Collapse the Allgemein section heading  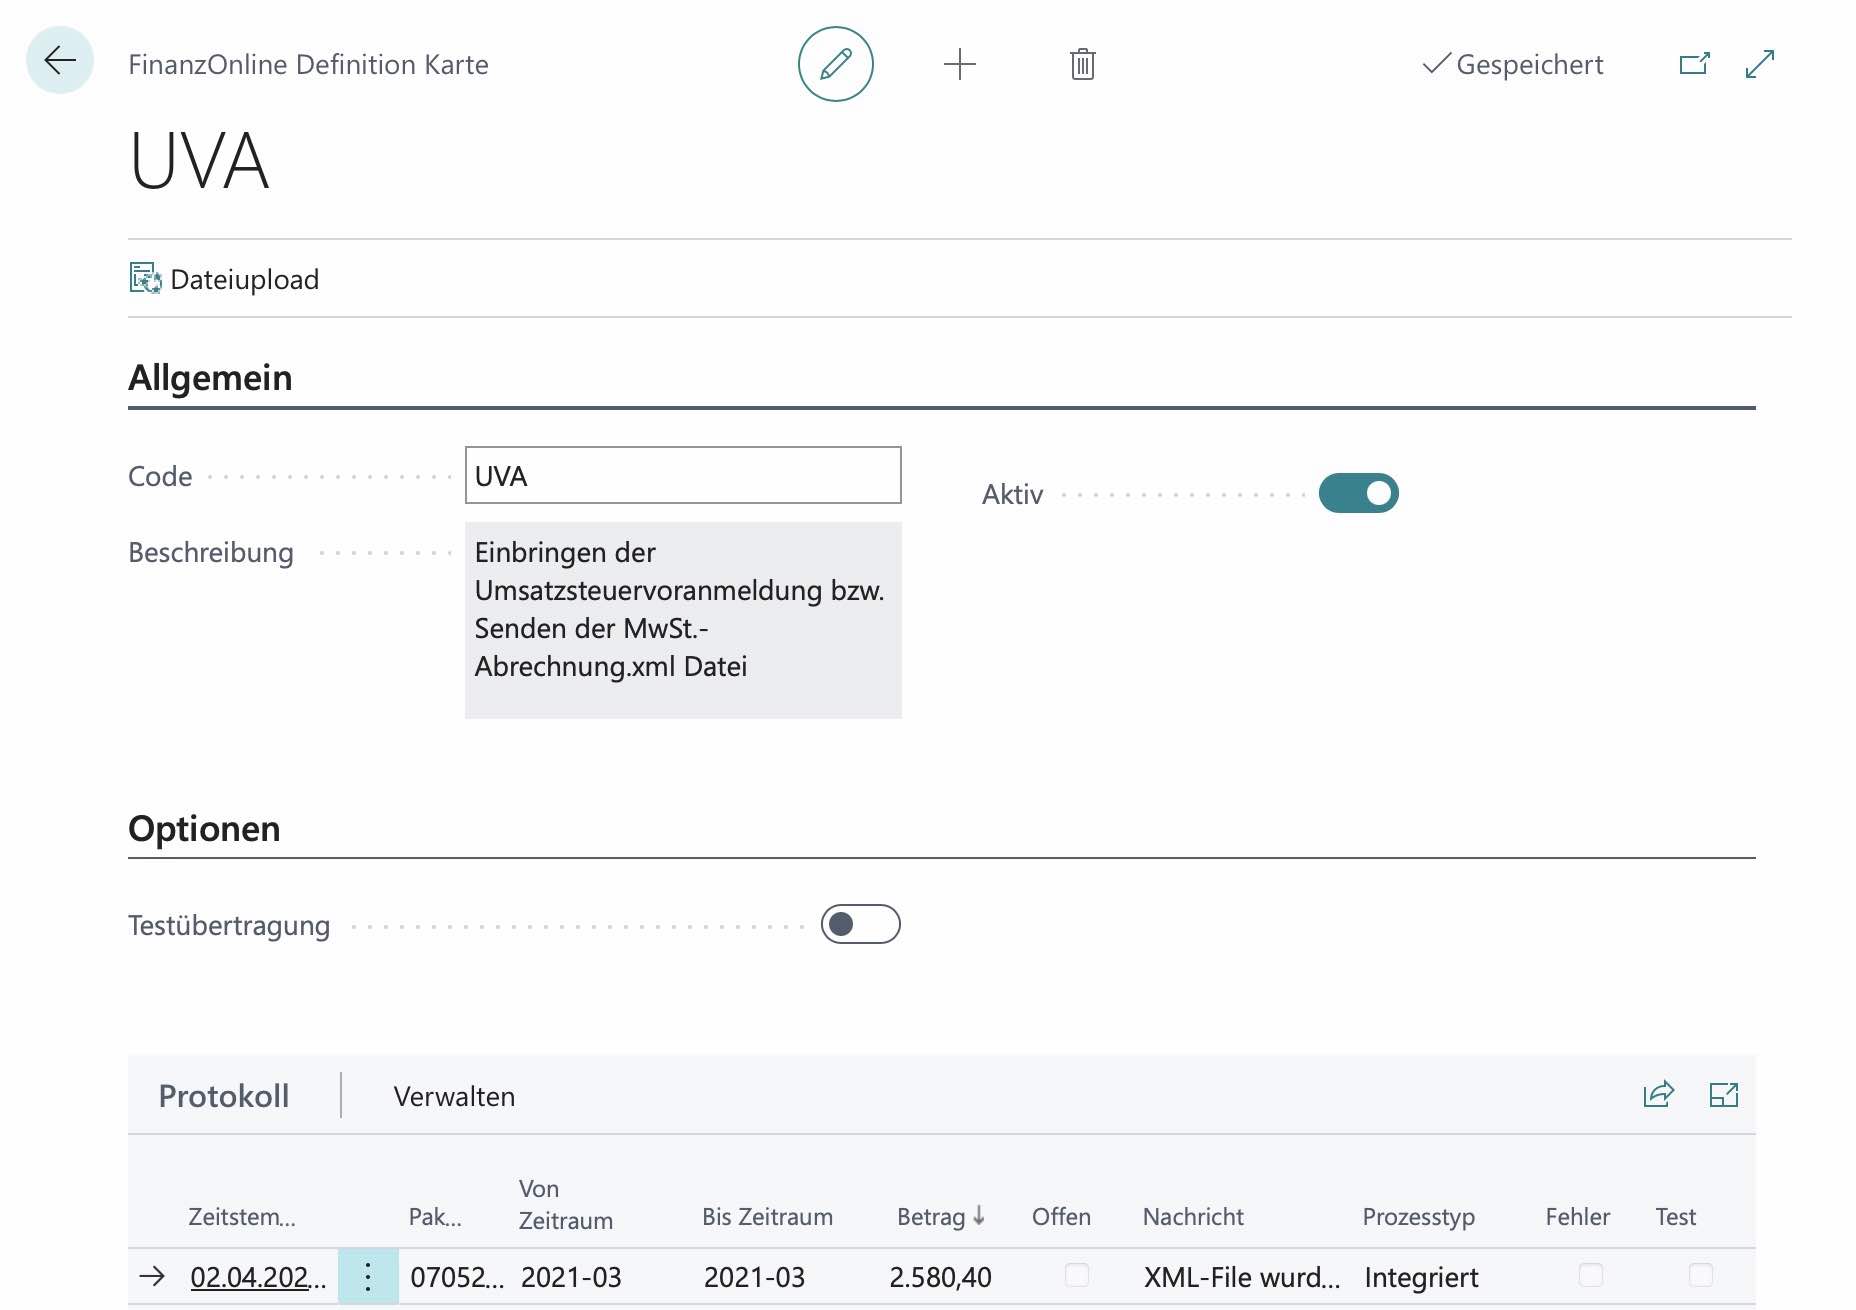210,378
